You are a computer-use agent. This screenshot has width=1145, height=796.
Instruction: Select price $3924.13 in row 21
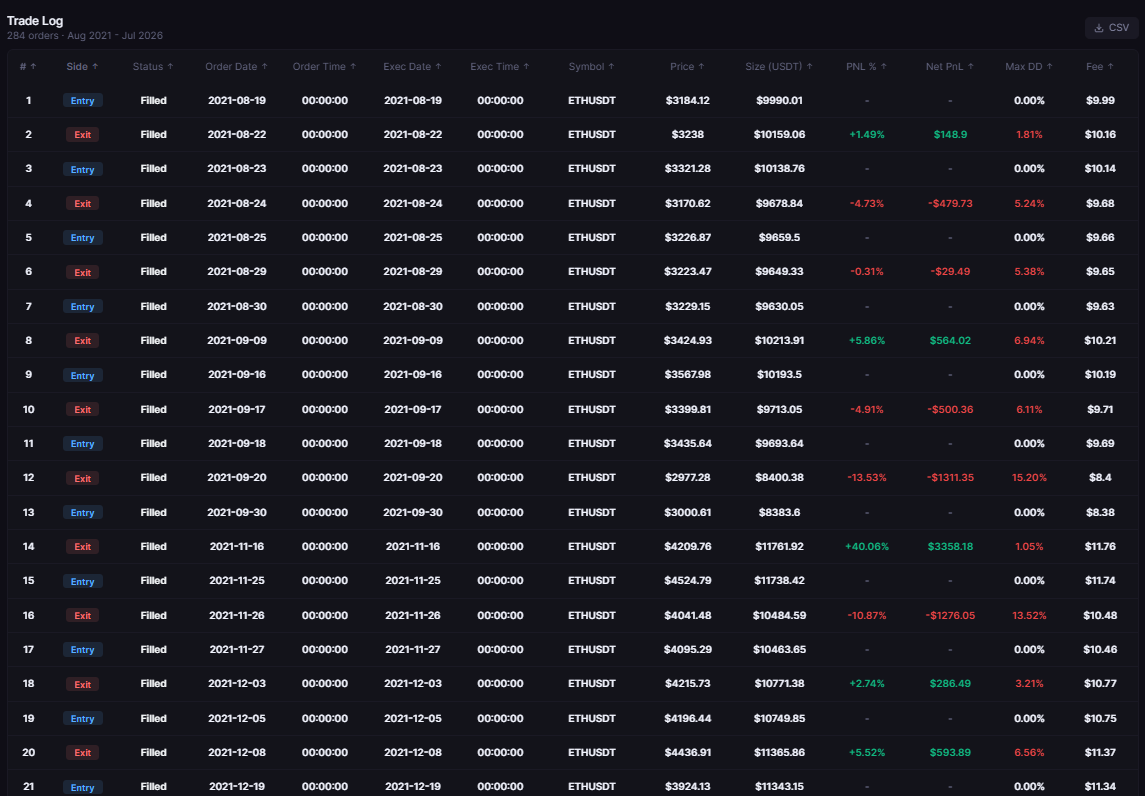pos(687,787)
